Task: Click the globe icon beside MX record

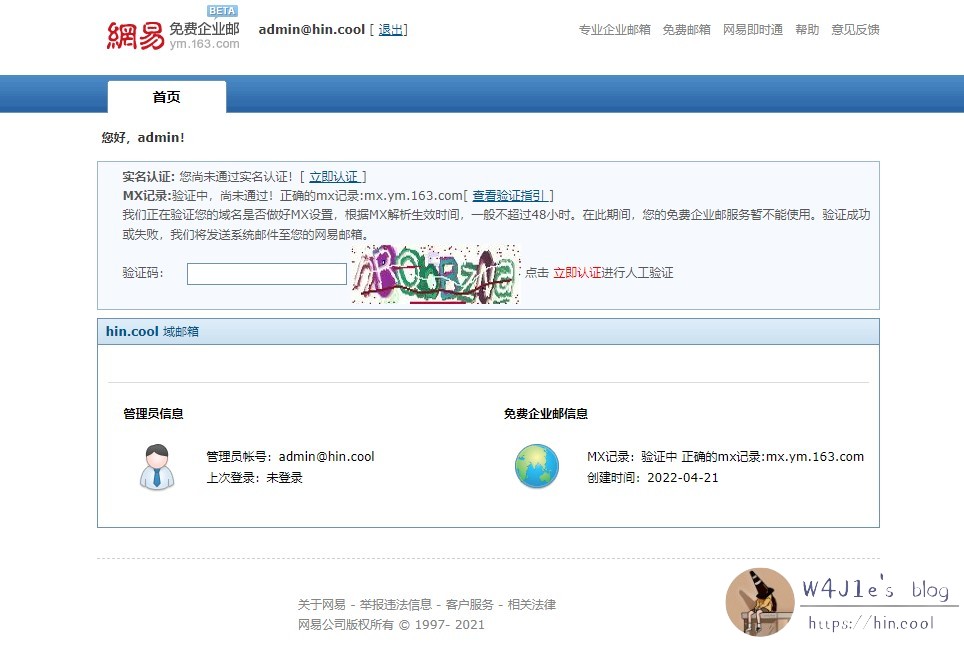Action: 537,466
